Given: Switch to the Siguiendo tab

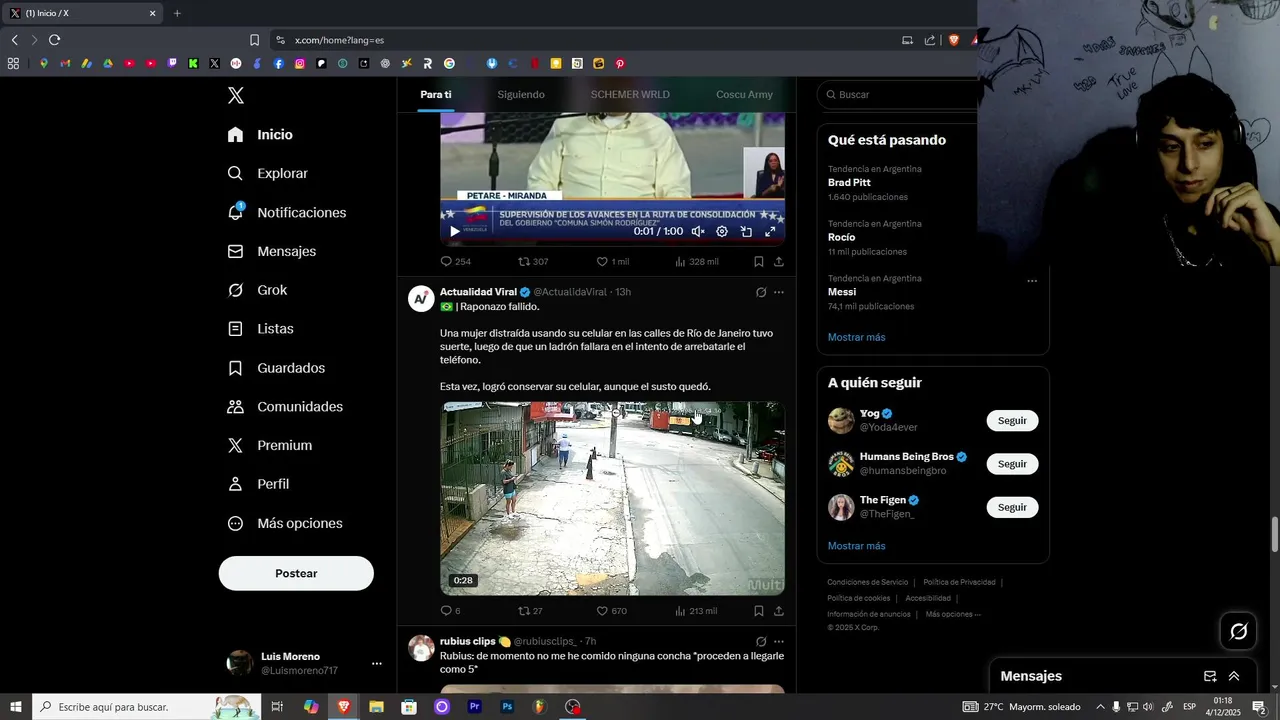Looking at the screenshot, I should 521,94.
